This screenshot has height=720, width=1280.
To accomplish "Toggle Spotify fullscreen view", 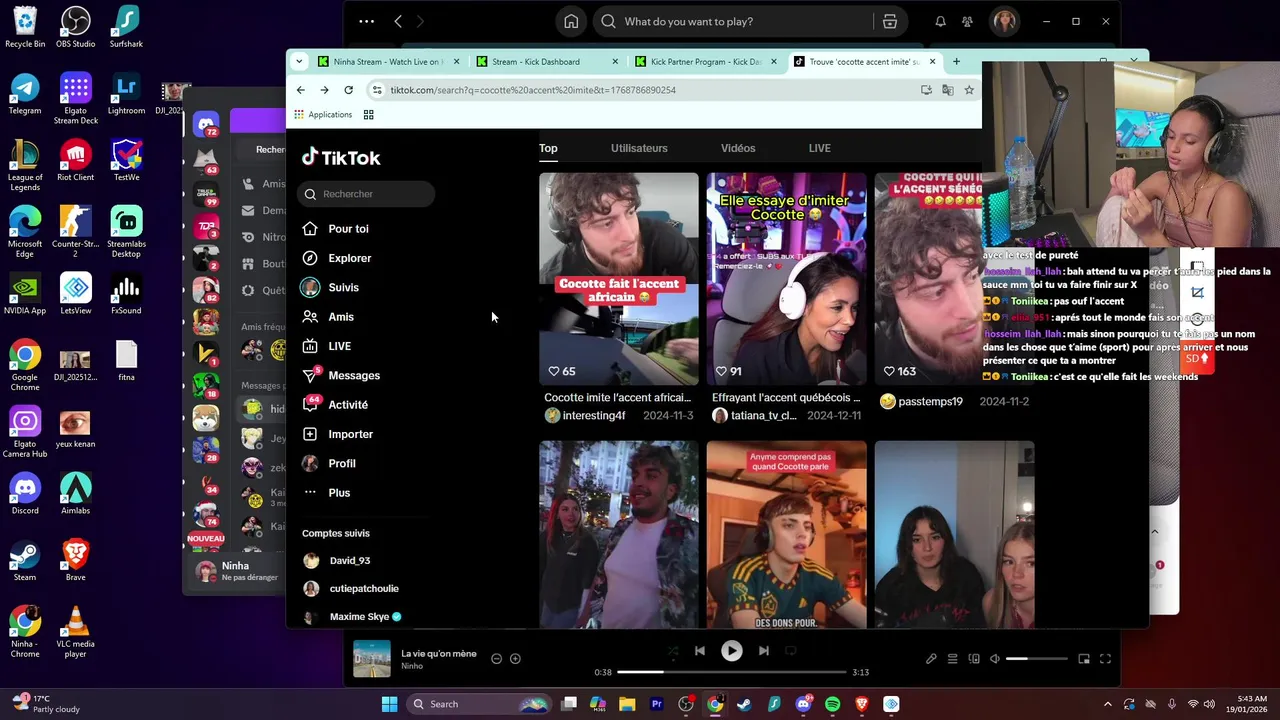I will (1105, 659).
